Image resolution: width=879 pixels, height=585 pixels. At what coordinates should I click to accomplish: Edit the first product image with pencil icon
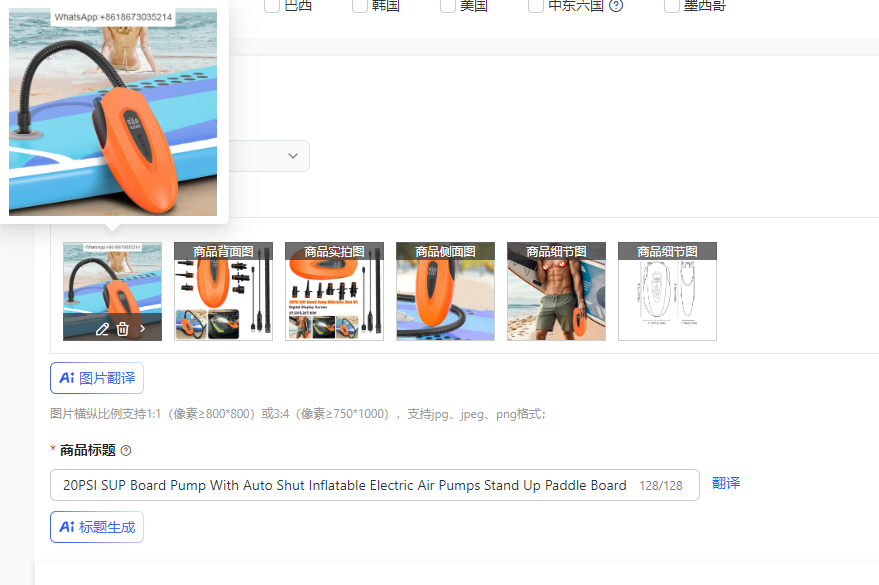tap(102, 329)
